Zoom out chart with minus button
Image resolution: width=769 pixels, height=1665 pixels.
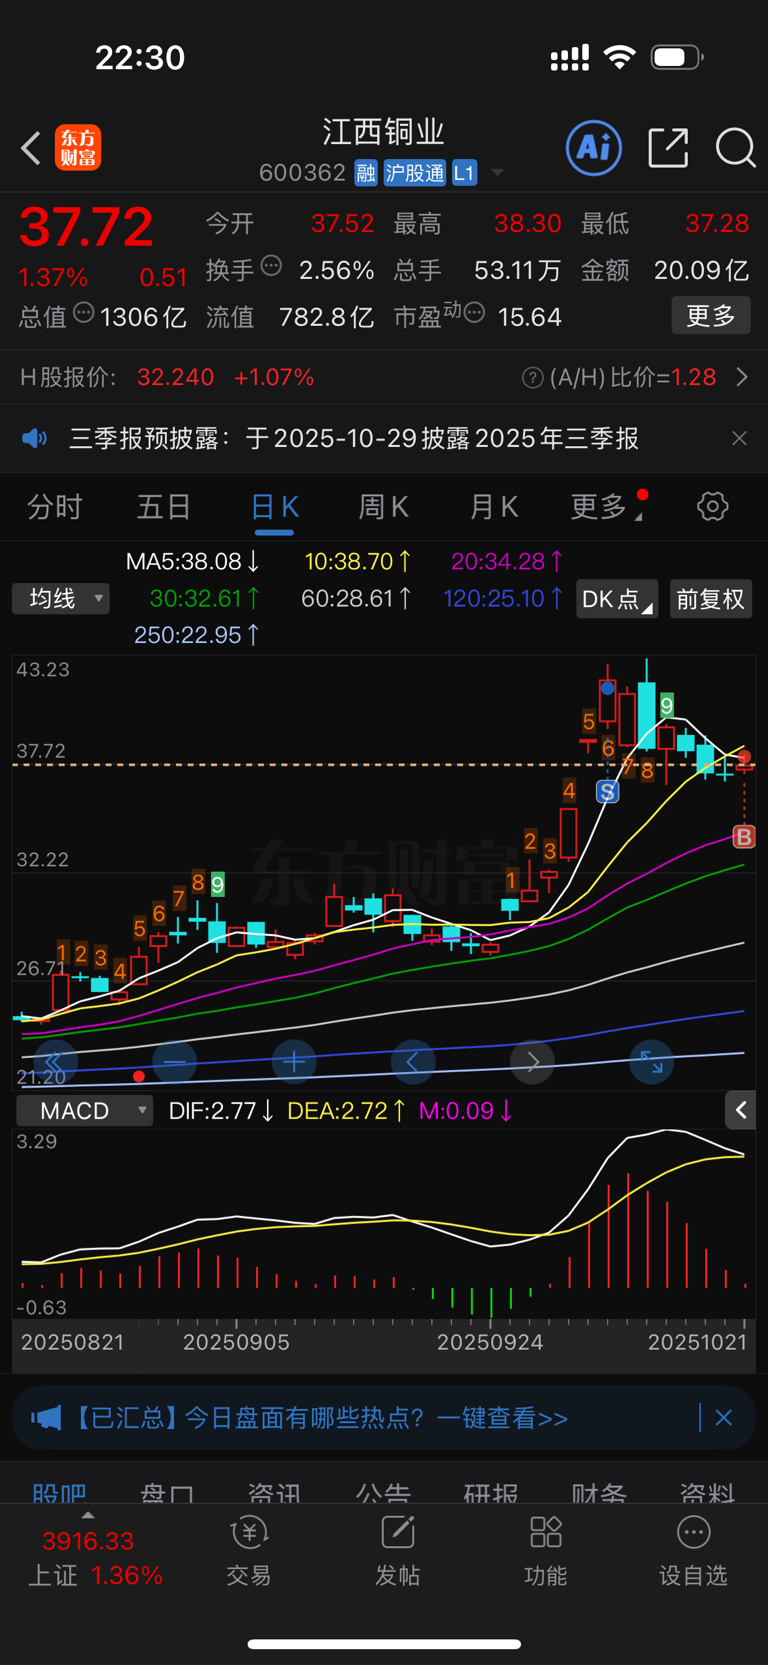click(175, 1062)
